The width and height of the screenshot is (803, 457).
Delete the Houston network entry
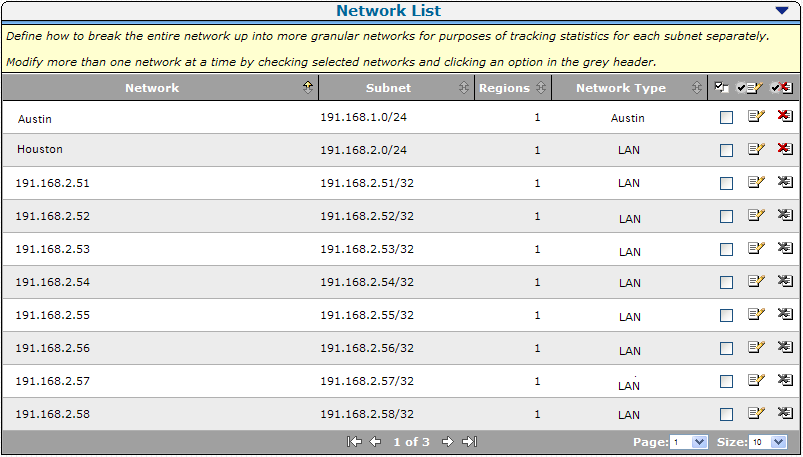click(x=785, y=149)
